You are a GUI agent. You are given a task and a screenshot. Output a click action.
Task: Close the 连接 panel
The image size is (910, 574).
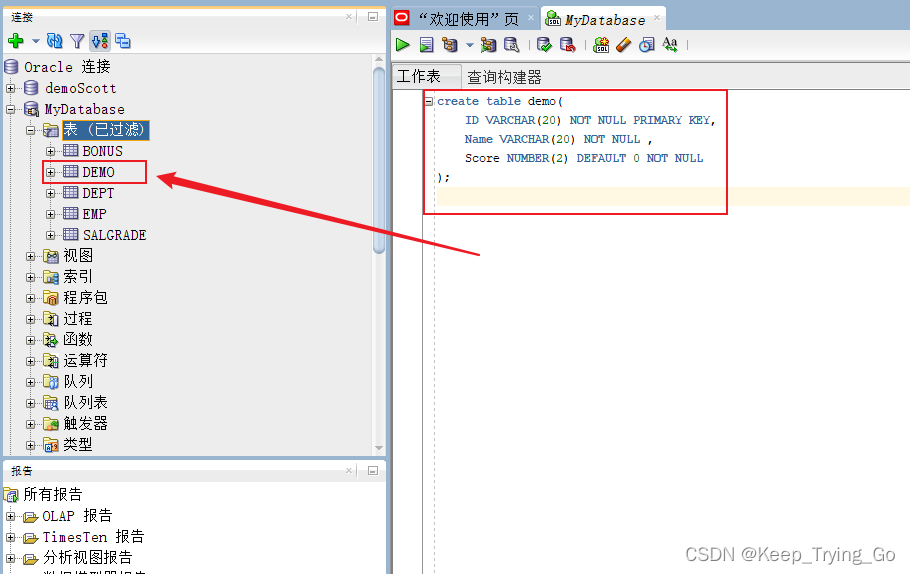349,17
